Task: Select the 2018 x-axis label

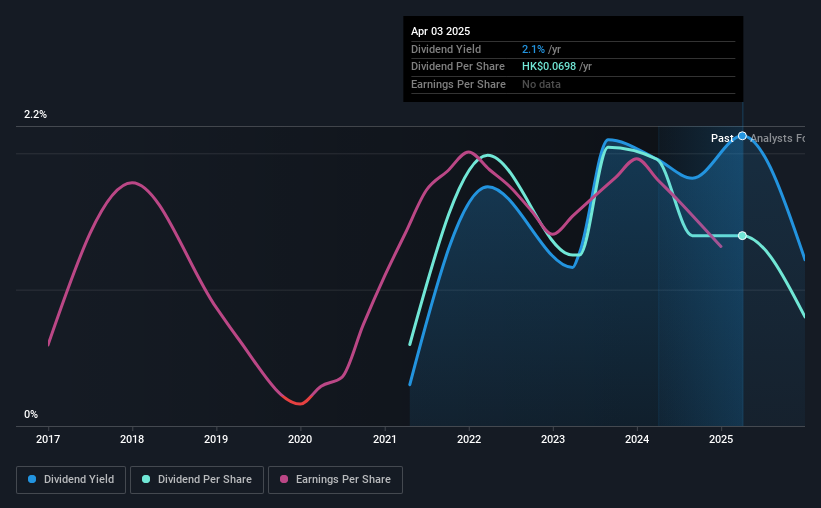Action: 132,439
